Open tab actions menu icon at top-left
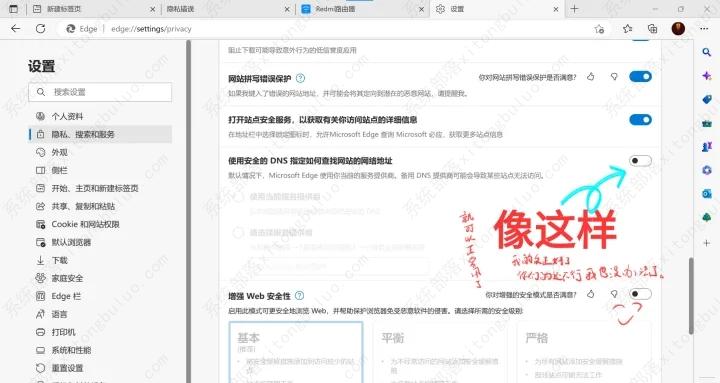The height and width of the screenshot is (383, 720). (x=13, y=9)
